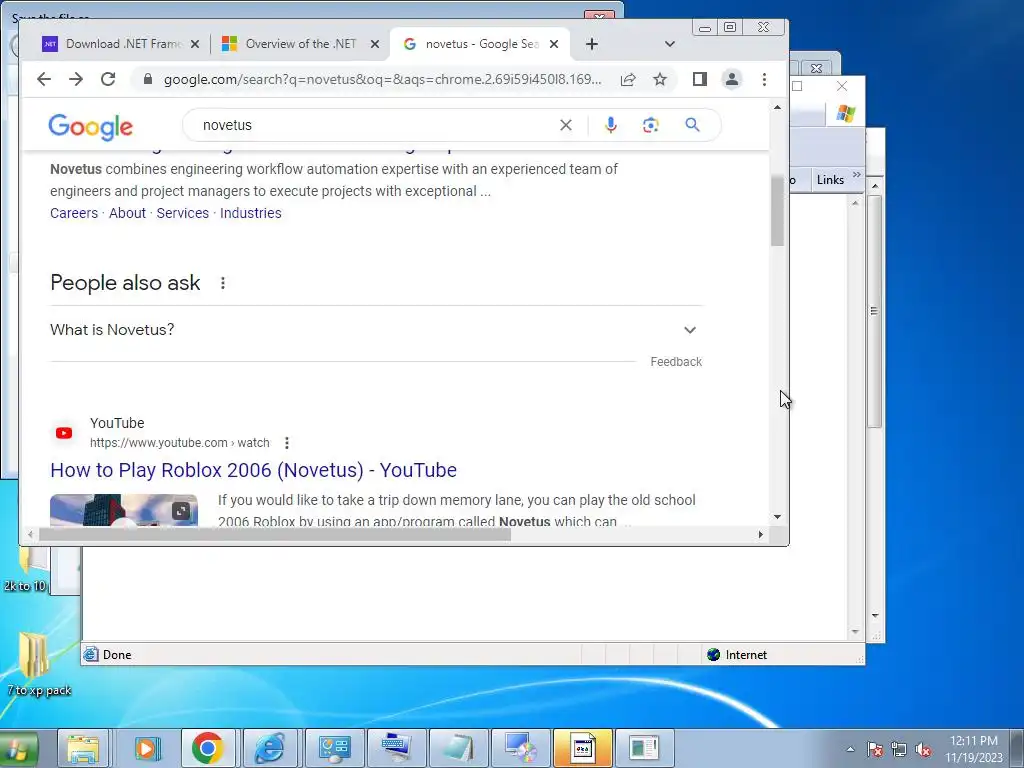The height and width of the screenshot is (768, 1024).
Task: Open Google Chrome from the taskbar
Action: [x=208, y=748]
